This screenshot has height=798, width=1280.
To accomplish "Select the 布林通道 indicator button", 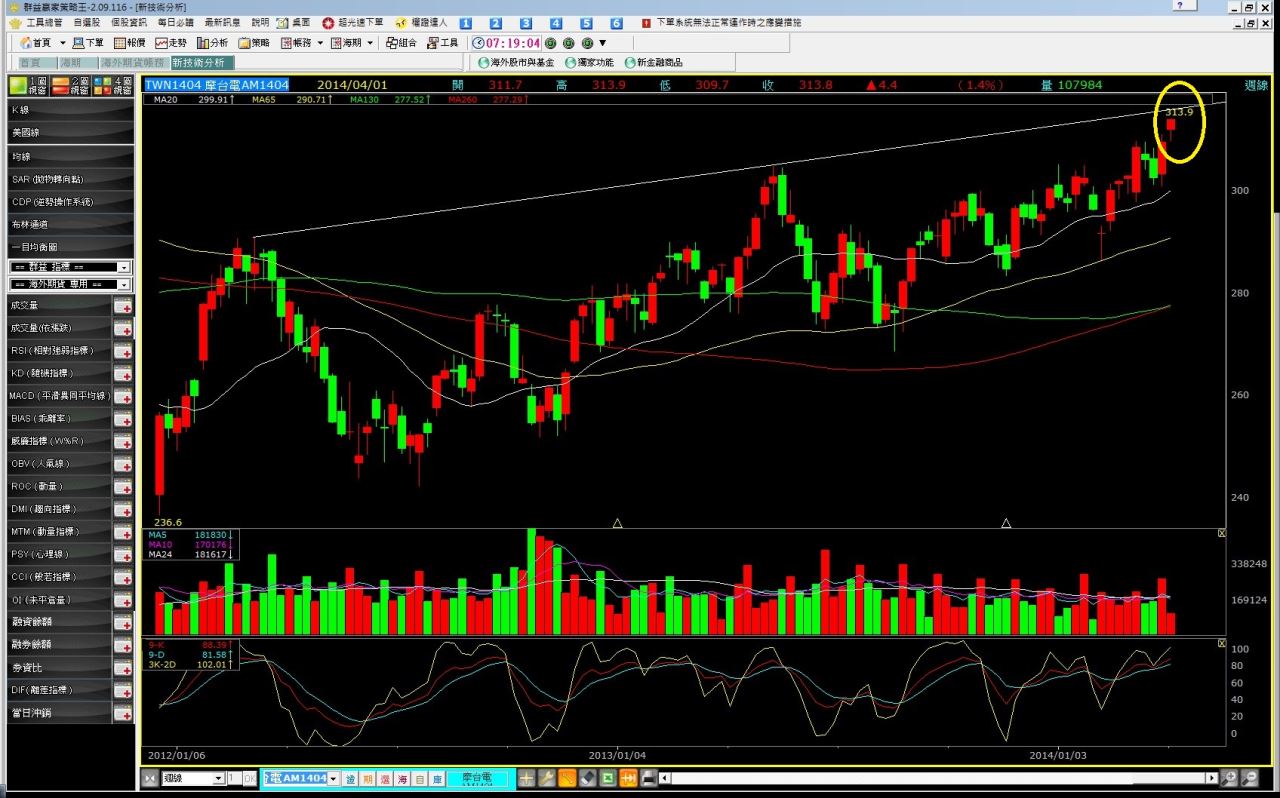I will 68,224.
